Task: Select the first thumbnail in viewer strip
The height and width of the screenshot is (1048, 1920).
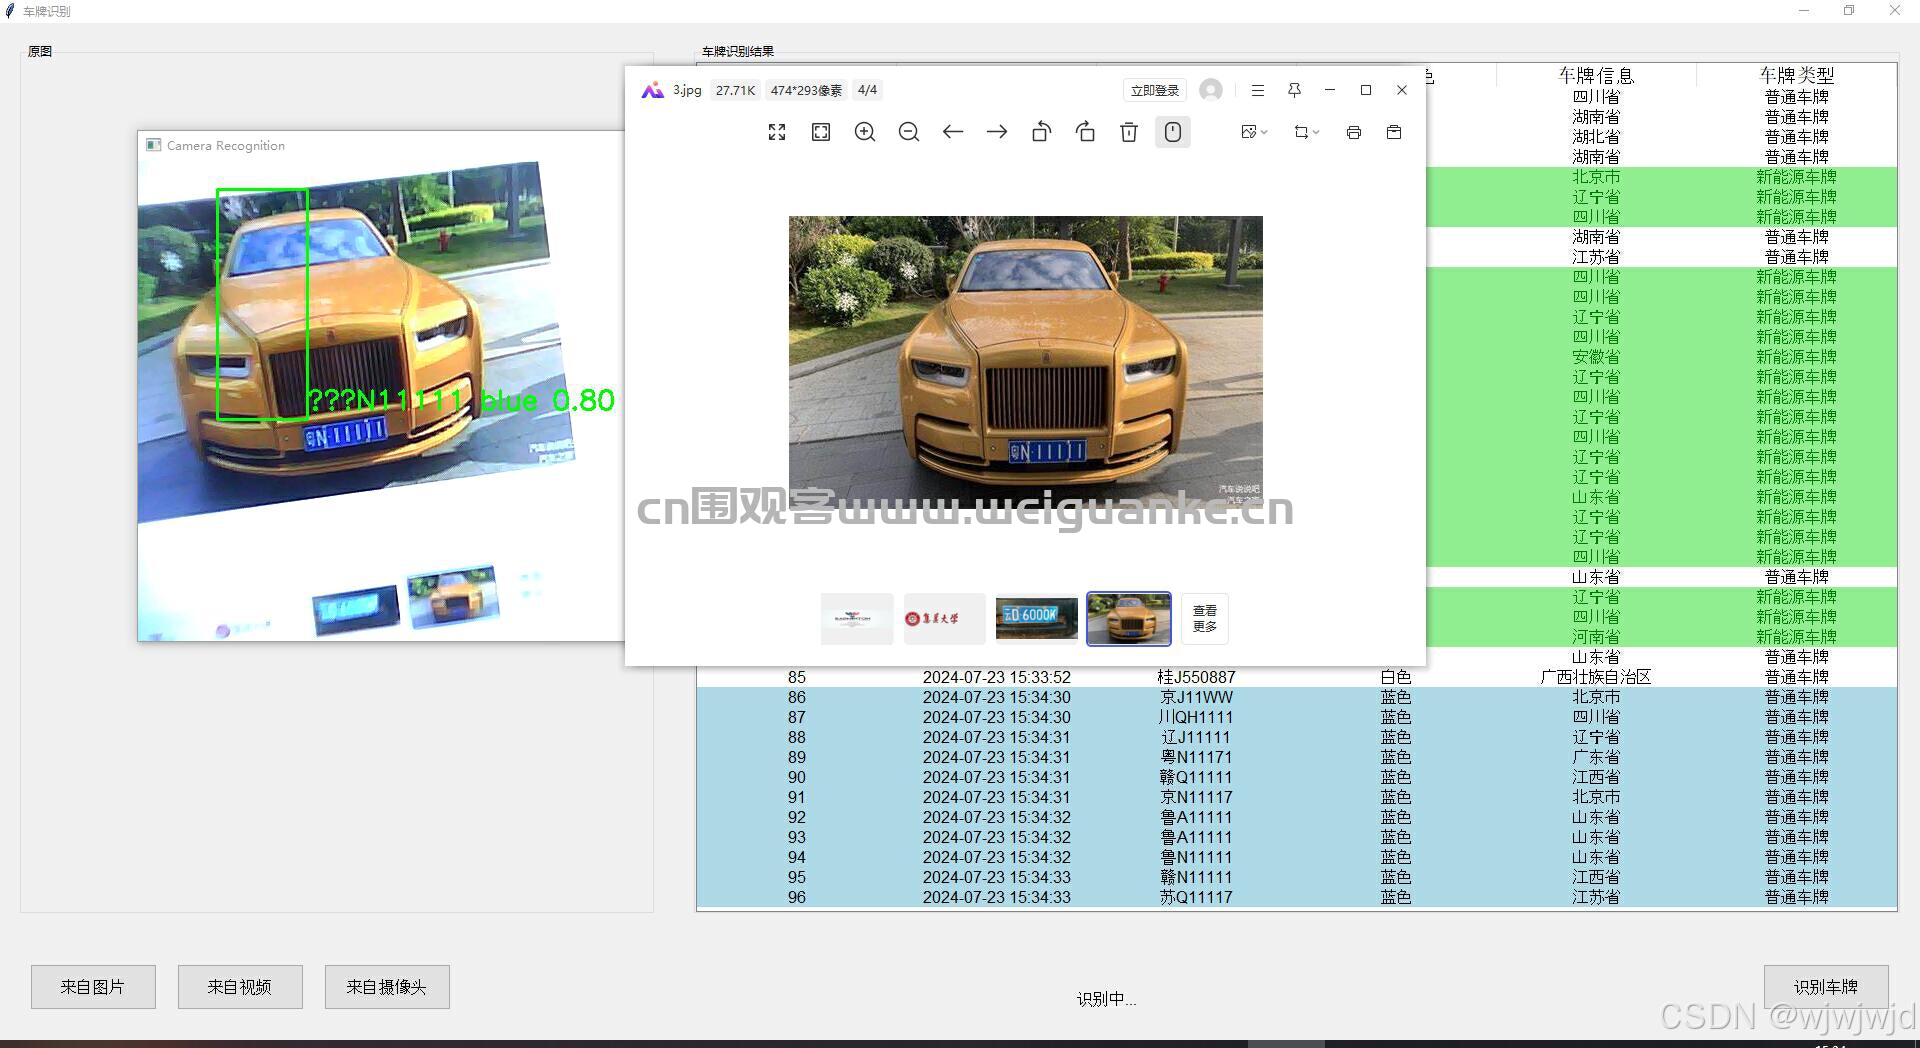Action: [x=857, y=618]
